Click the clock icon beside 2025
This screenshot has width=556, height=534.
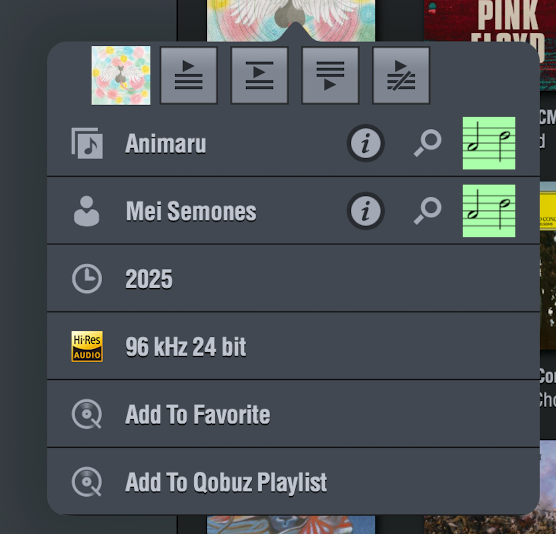click(87, 279)
